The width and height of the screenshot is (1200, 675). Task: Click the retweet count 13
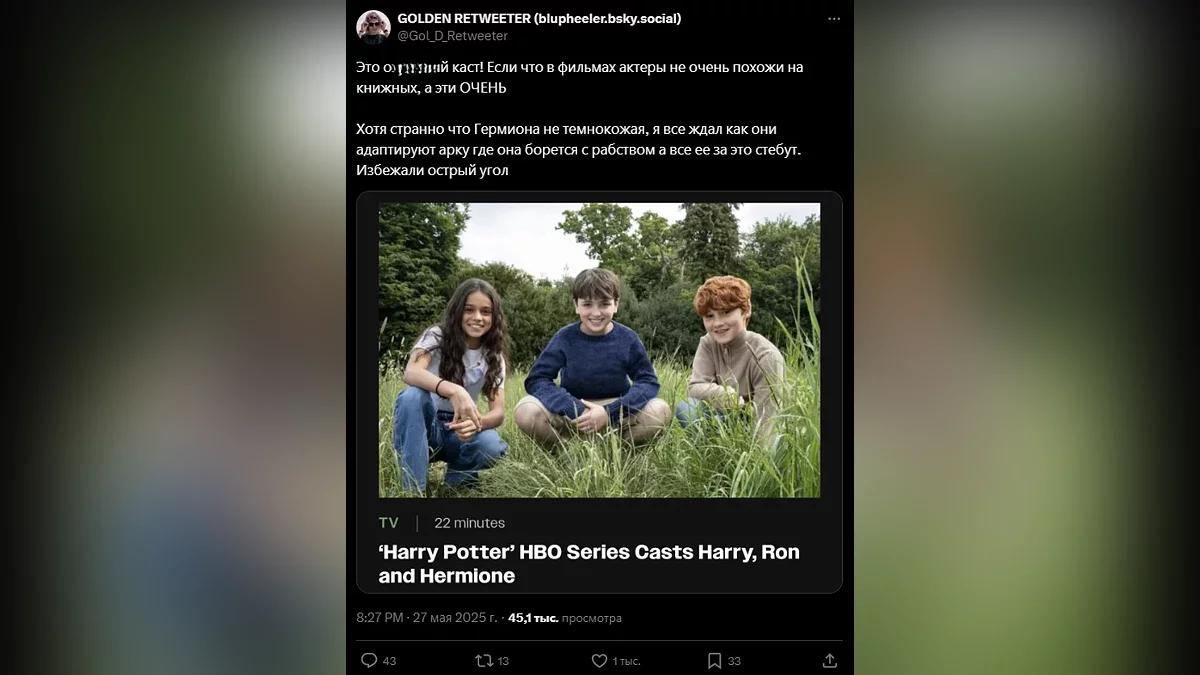click(503, 661)
